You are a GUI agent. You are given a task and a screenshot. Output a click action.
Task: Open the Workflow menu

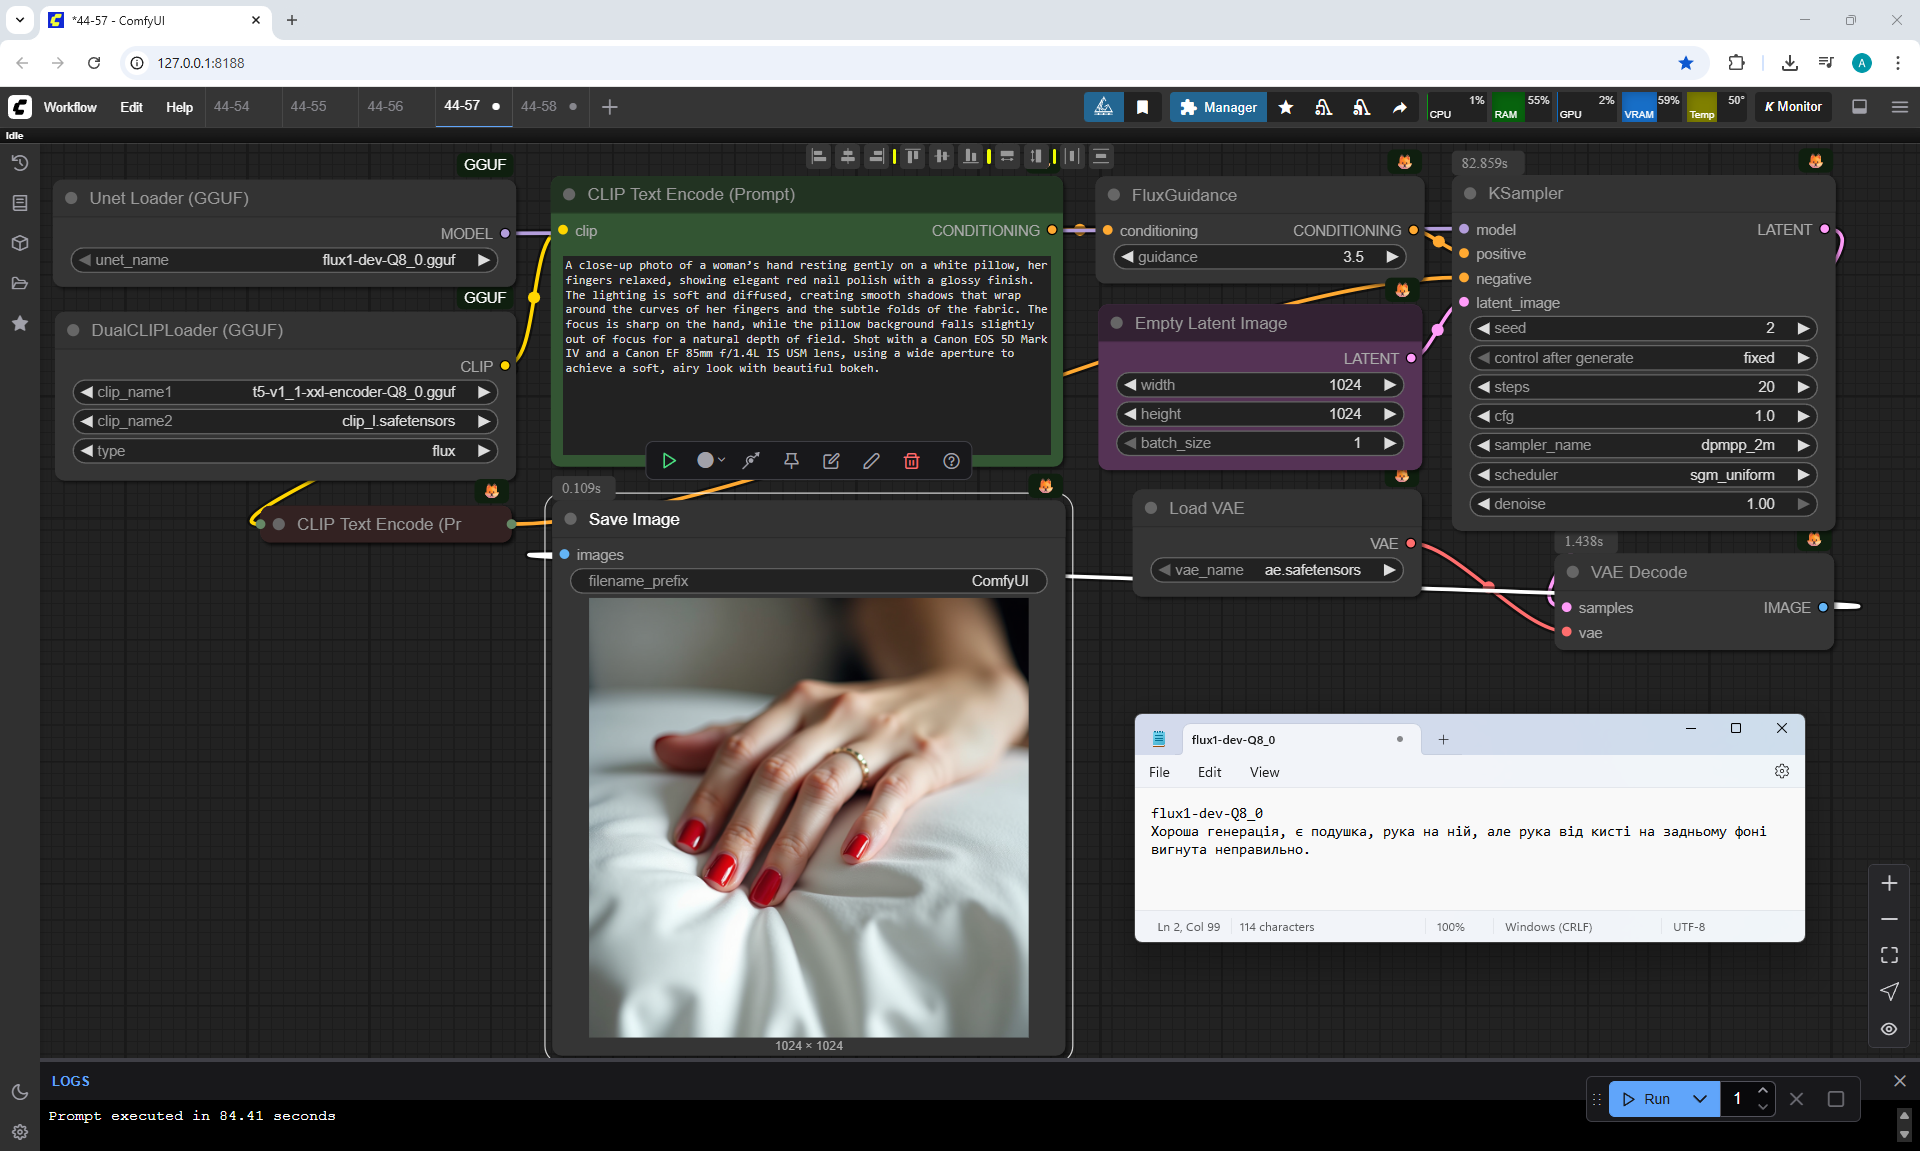click(70, 107)
